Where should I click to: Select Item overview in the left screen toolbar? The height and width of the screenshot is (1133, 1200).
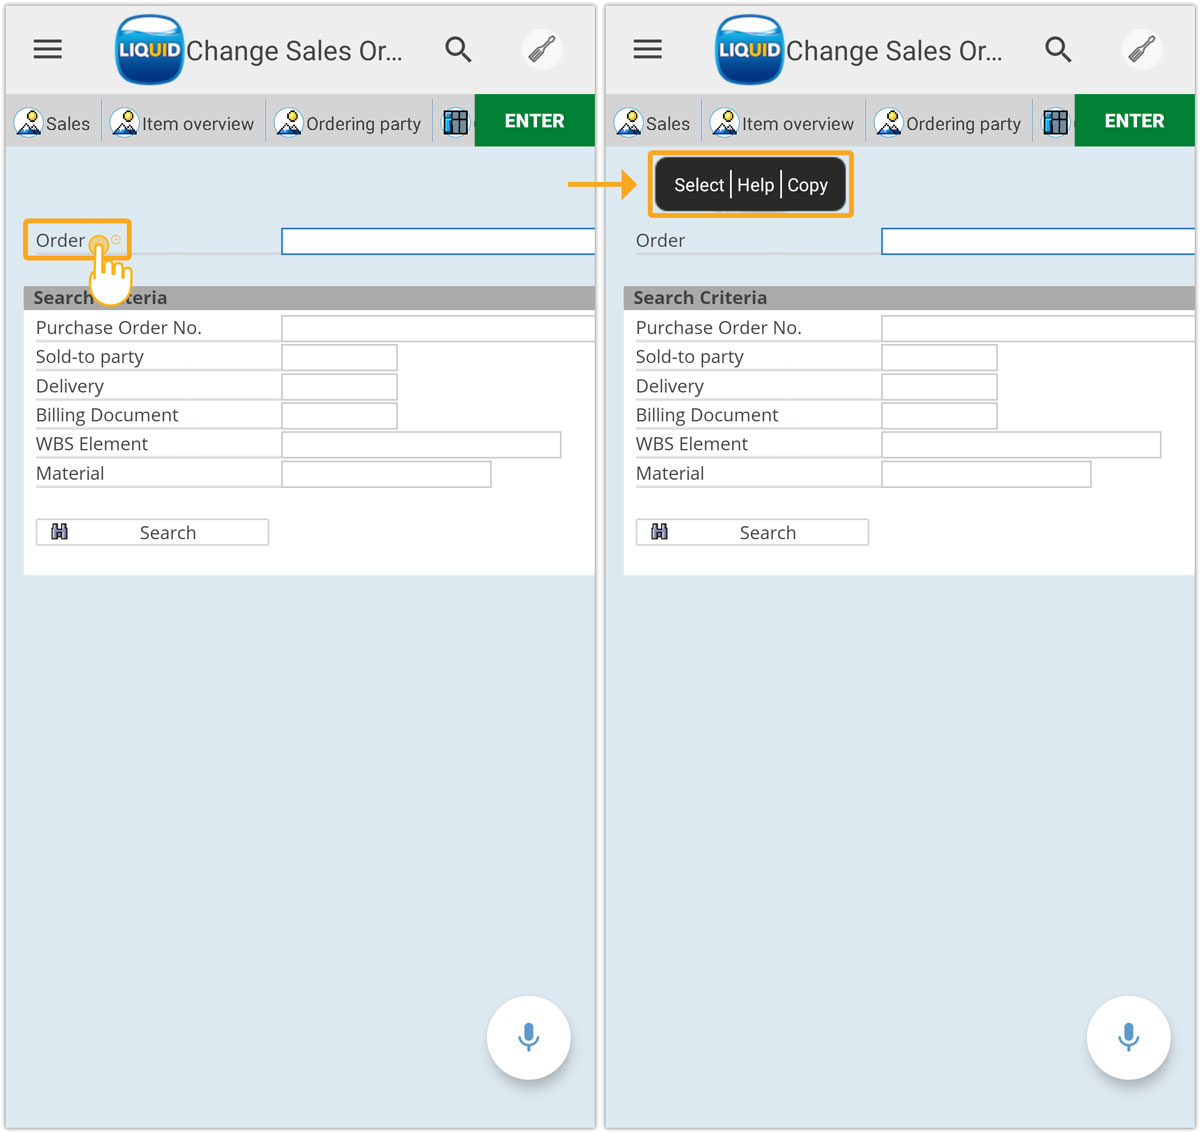(183, 123)
